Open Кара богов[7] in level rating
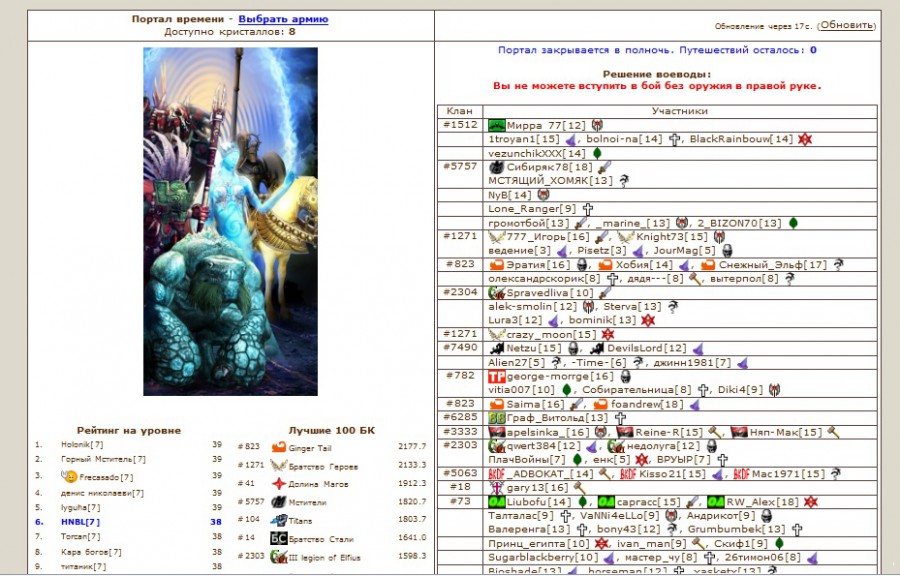The height and width of the screenshot is (576, 900). click(x=91, y=552)
